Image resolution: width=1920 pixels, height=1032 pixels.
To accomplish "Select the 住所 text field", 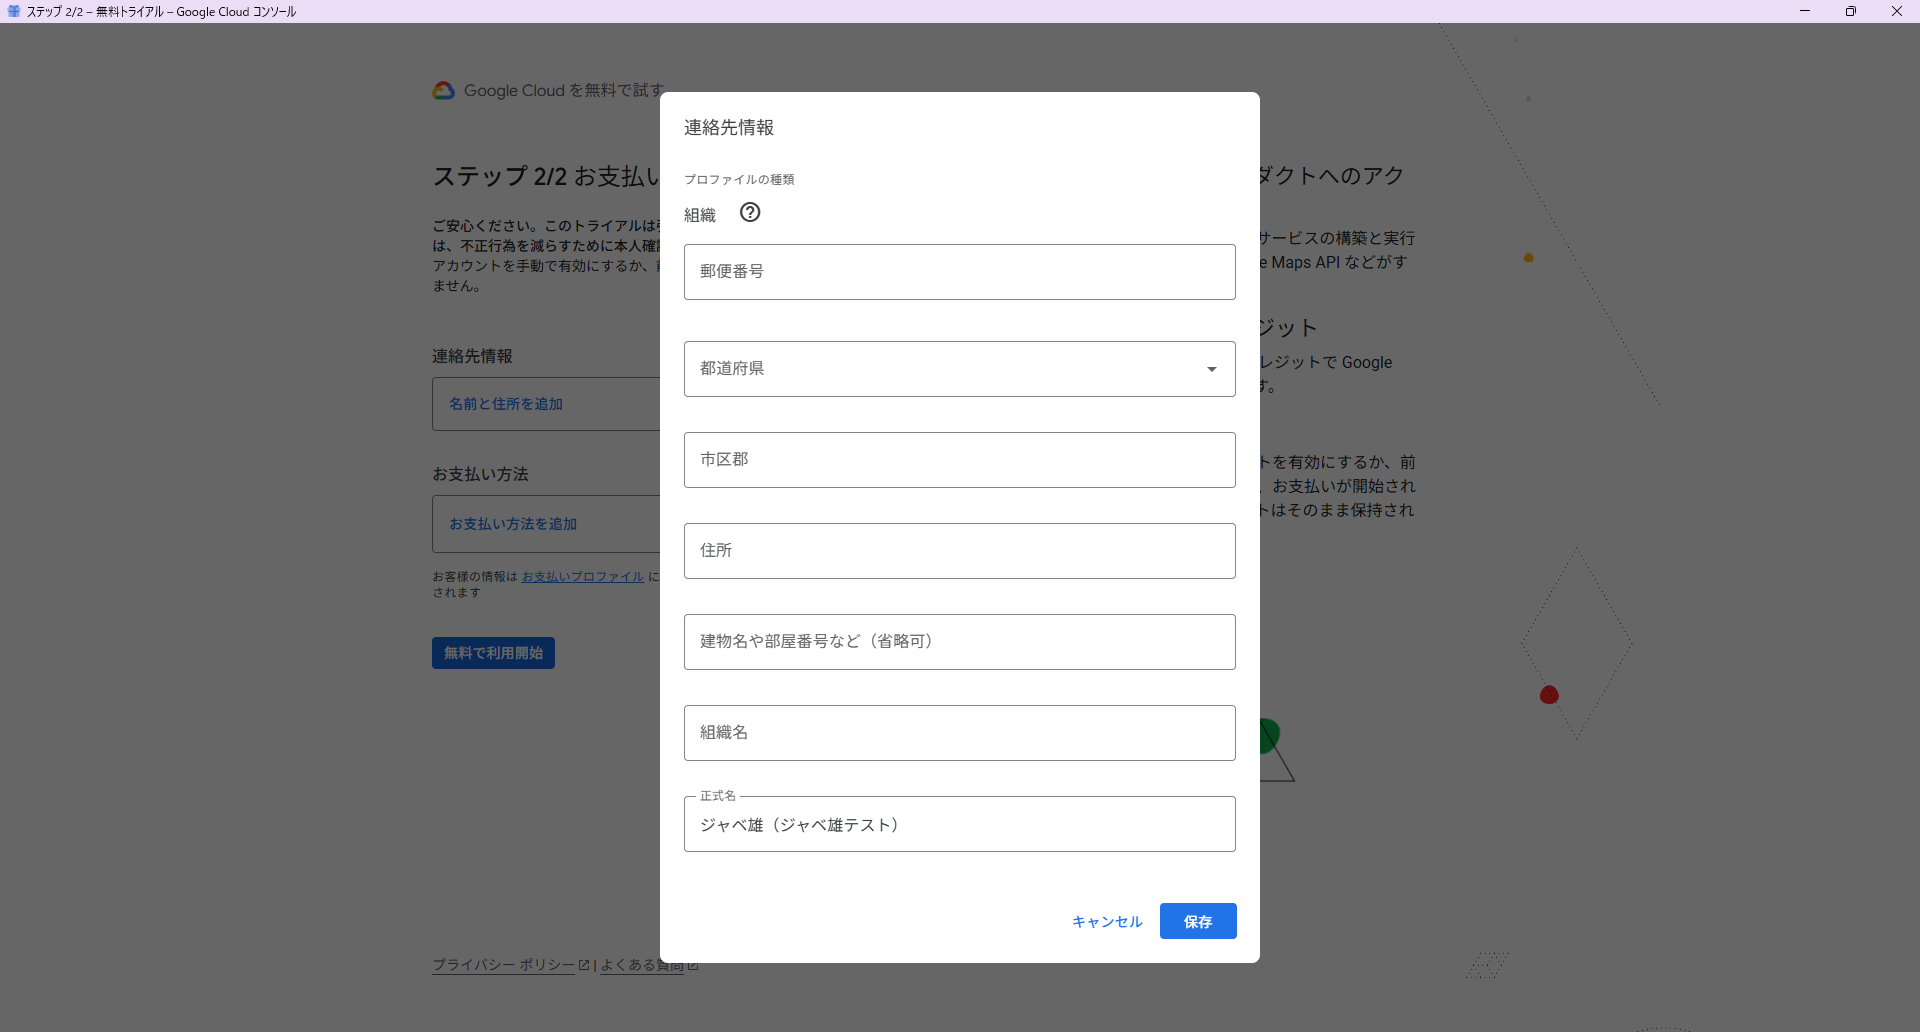I will click(959, 551).
